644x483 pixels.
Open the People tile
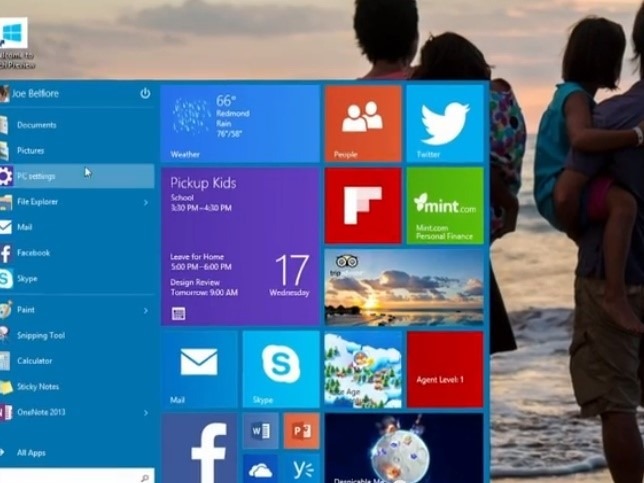363,124
